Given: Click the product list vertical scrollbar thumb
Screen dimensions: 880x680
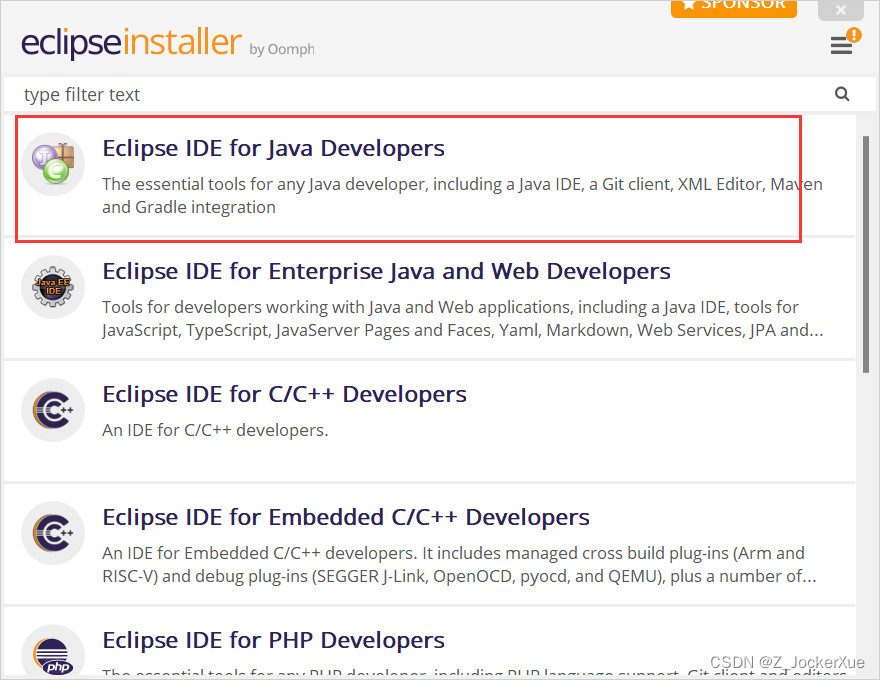Looking at the screenshot, I should [x=866, y=254].
